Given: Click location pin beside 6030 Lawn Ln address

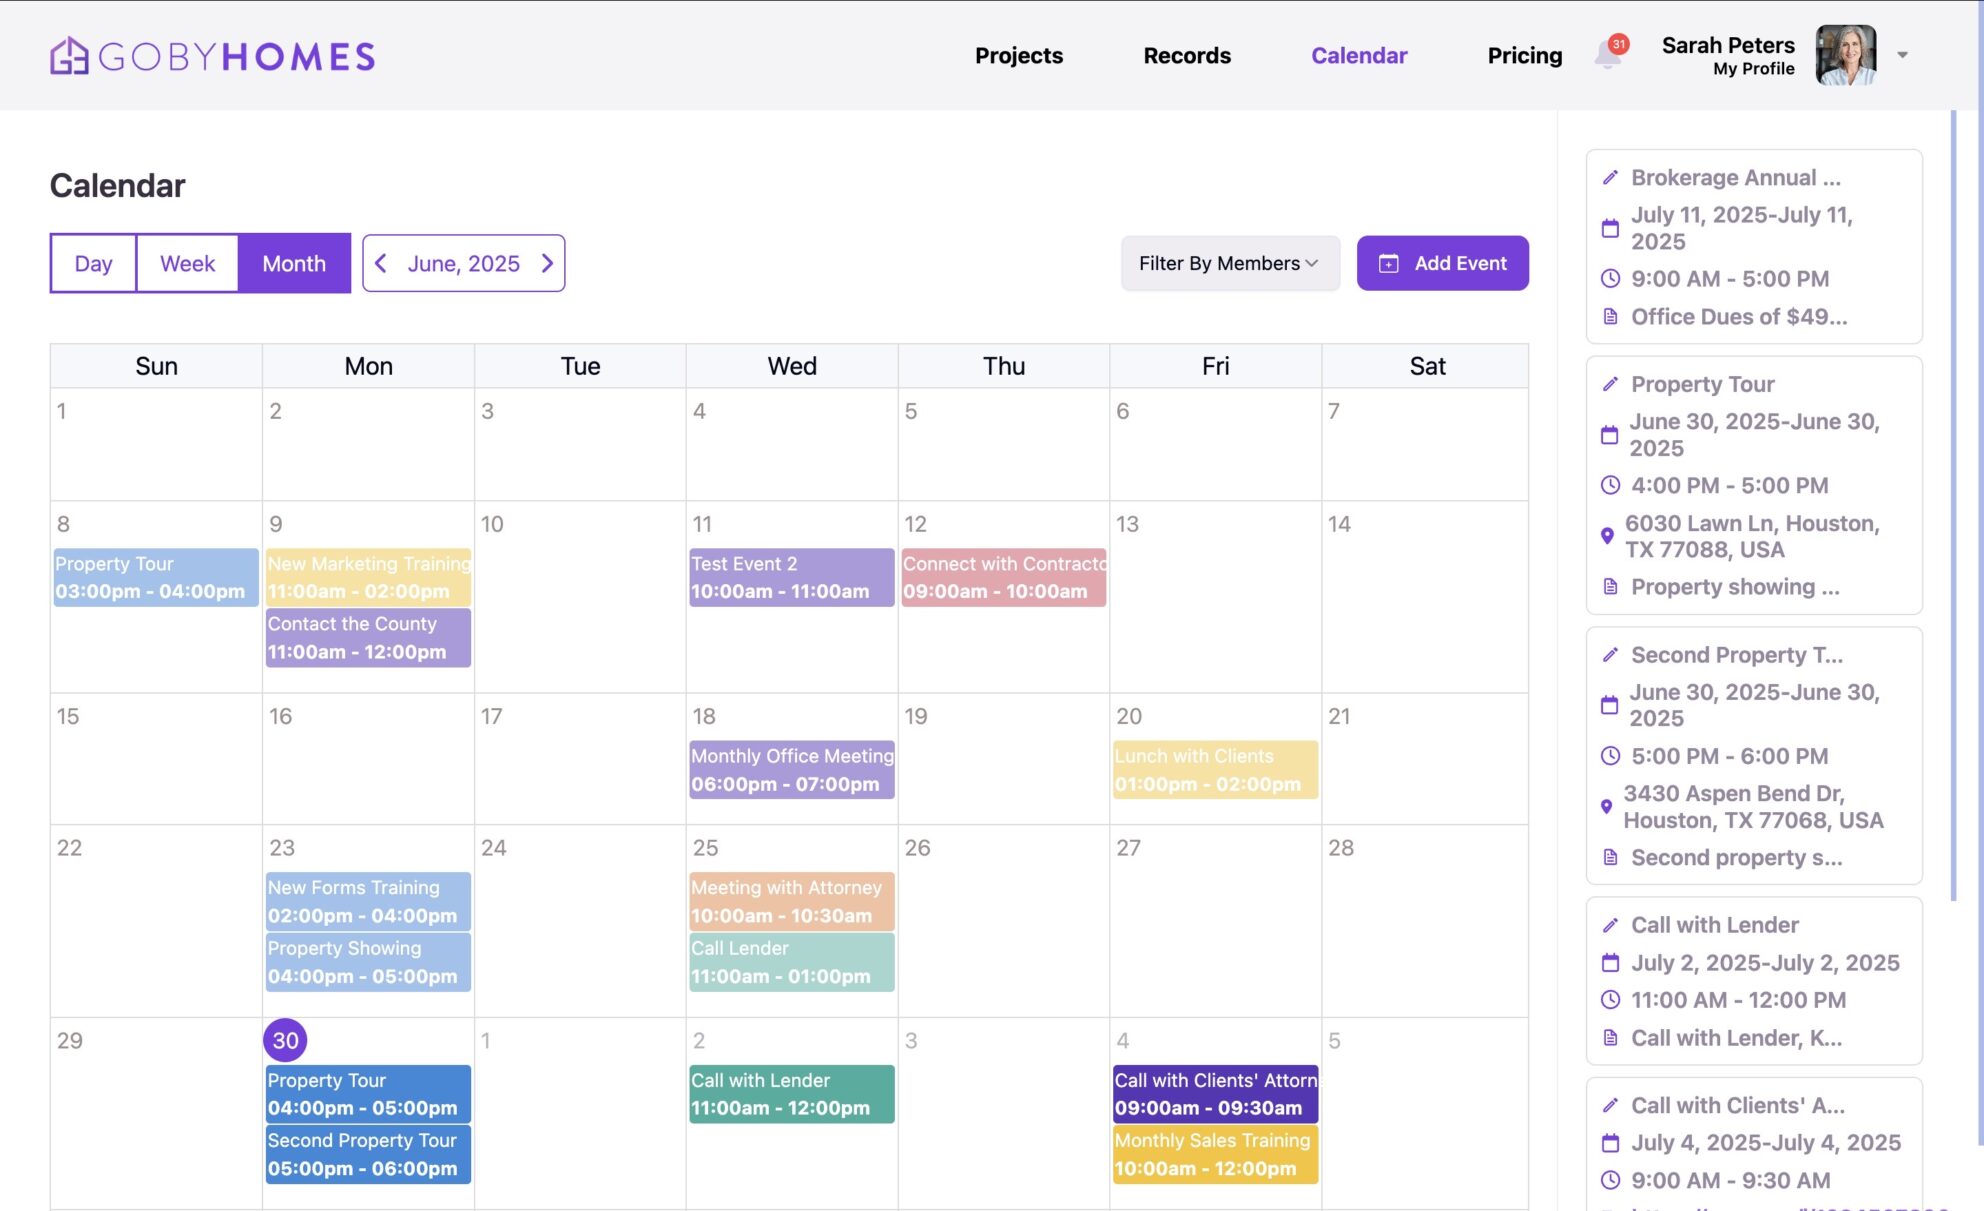Looking at the screenshot, I should [x=1607, y=536].
